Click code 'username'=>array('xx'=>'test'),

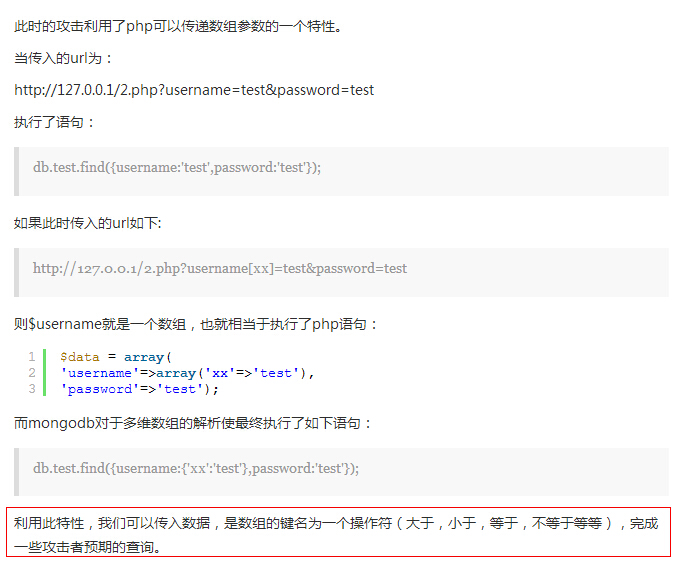click(x=187, y=373)
